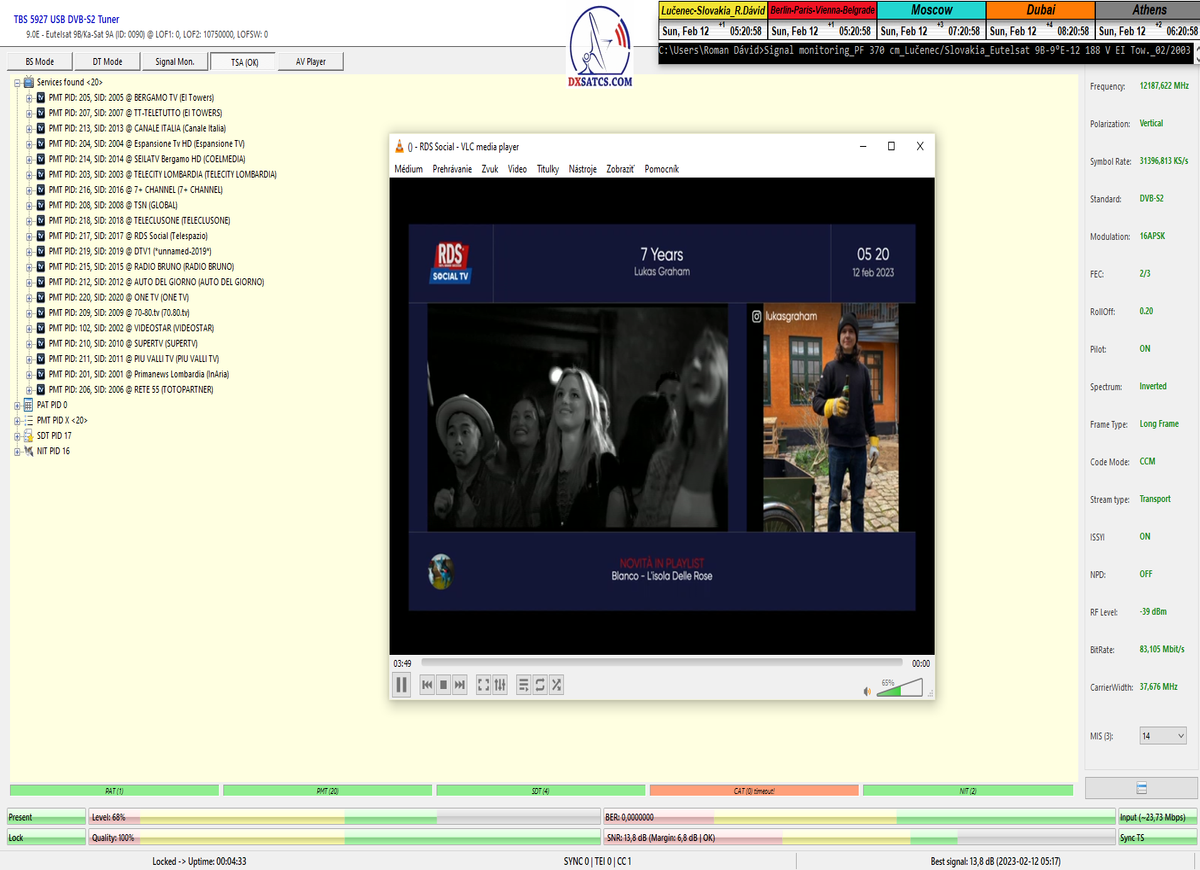Skip to next media in VLC
This screenshot has width=1200, height=870.
point(460,685)
